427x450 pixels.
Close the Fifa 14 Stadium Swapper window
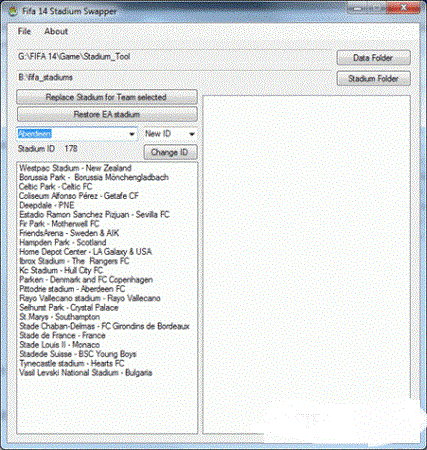404,8
